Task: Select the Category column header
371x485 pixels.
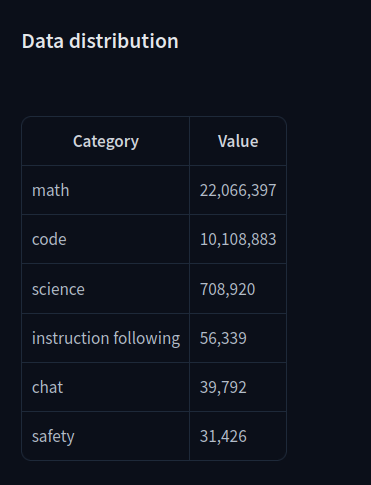Action: 106,141
